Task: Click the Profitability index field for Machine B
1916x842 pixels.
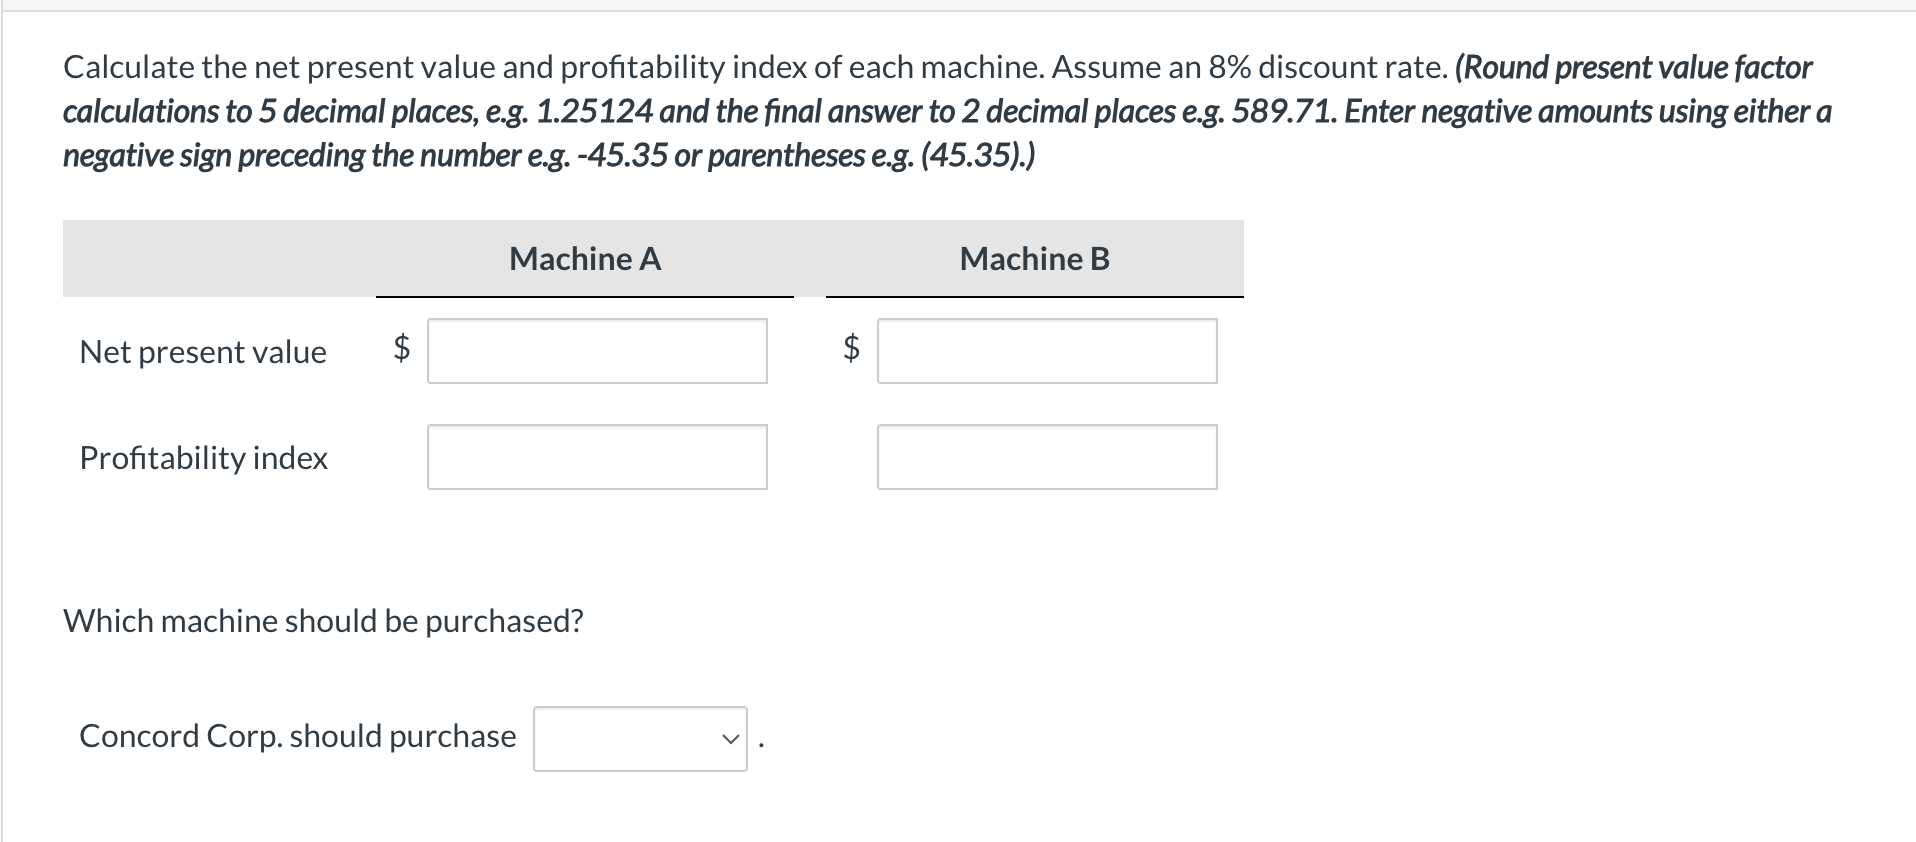Action: pyautogui.click(x=1046, y=456)
